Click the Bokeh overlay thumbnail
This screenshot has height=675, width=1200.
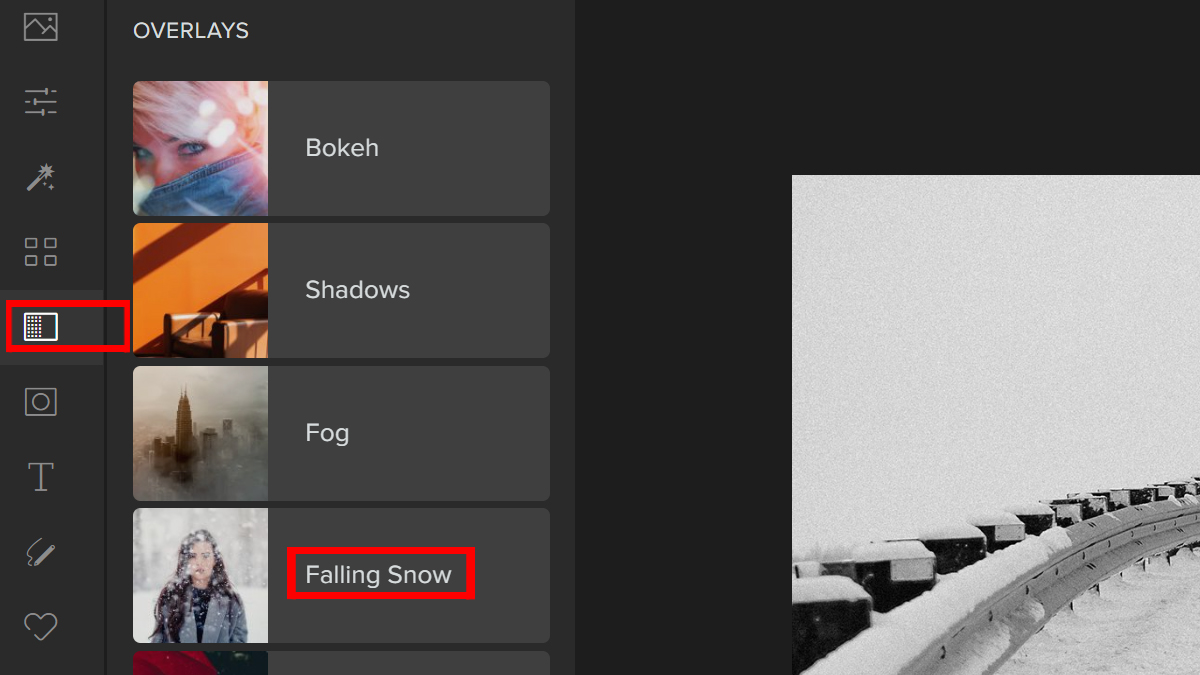coord(200,148)
